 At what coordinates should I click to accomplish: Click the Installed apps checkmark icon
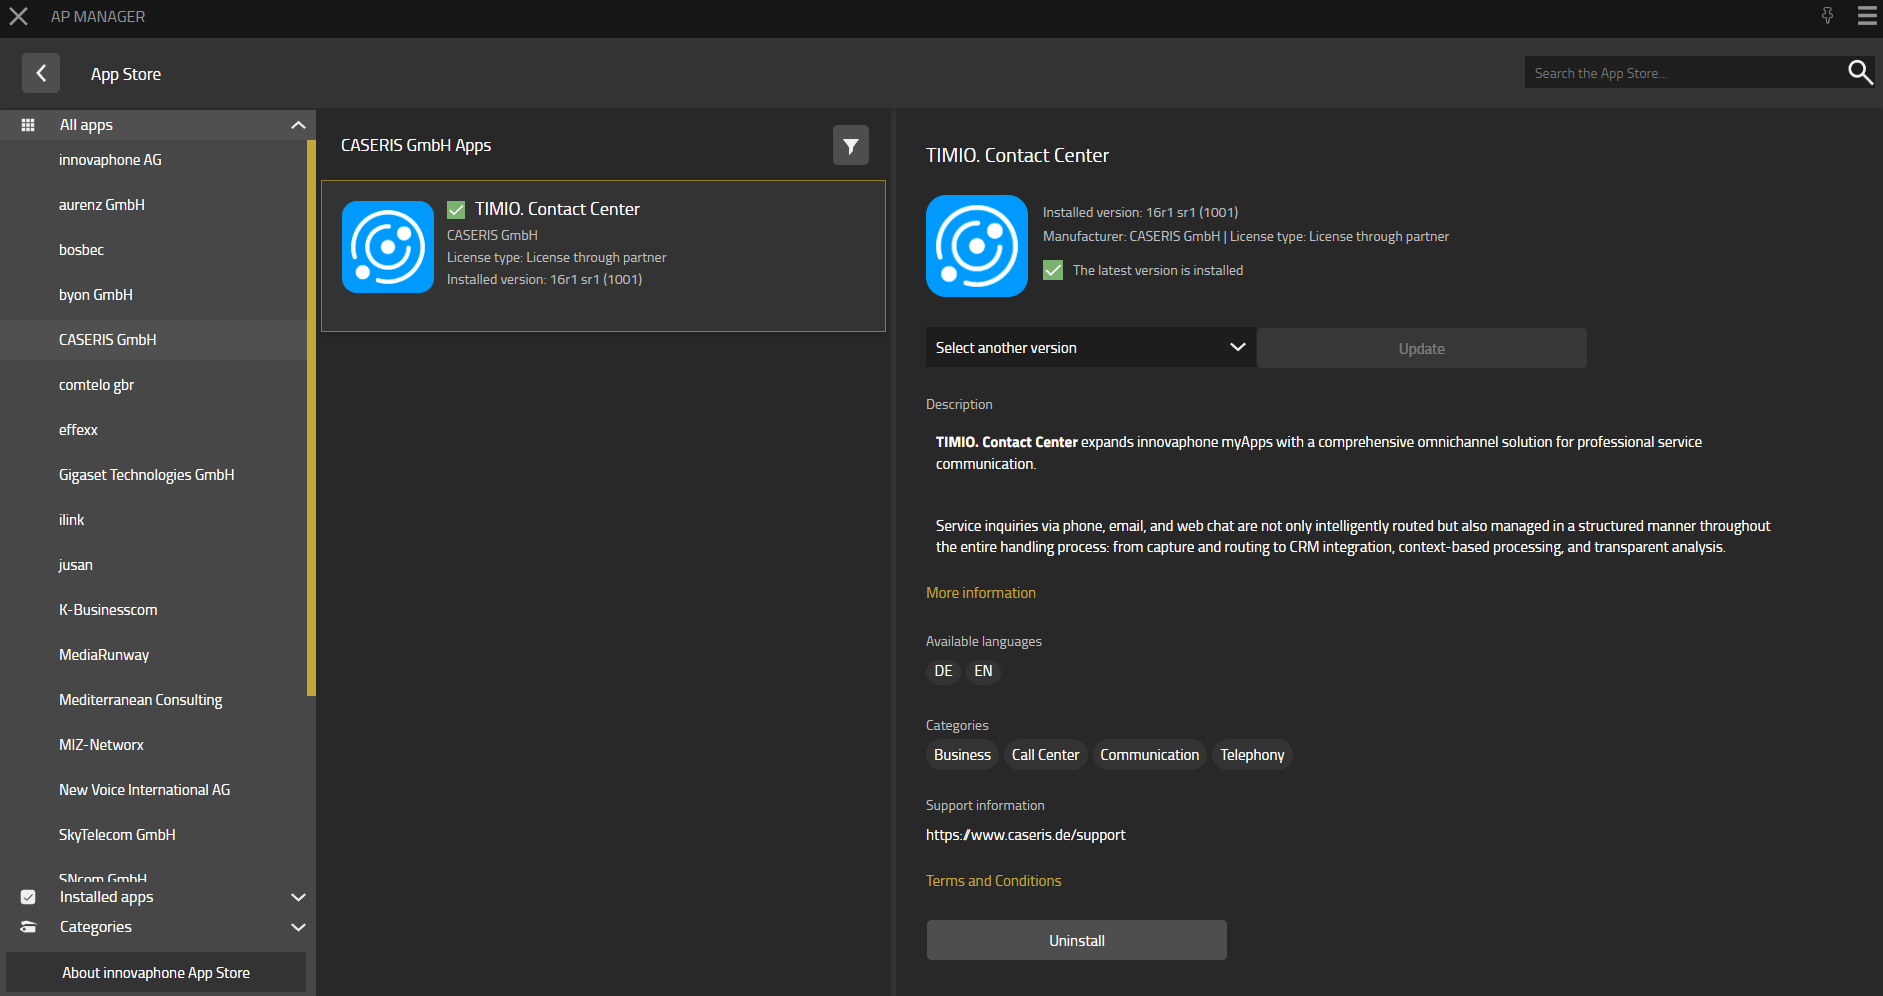point(28,897)
